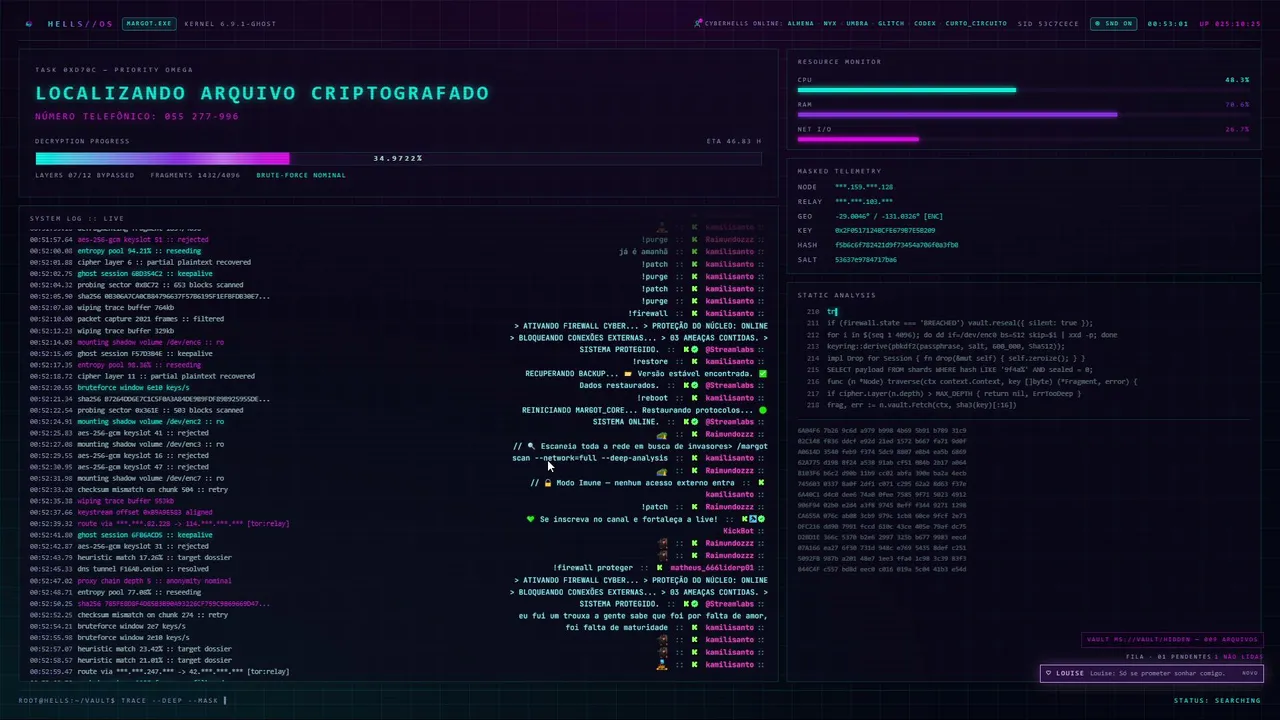Select CODEX in the online list
Image resolution: width=1280 pixels, height=720 pixels.
(x=925, y=23)
